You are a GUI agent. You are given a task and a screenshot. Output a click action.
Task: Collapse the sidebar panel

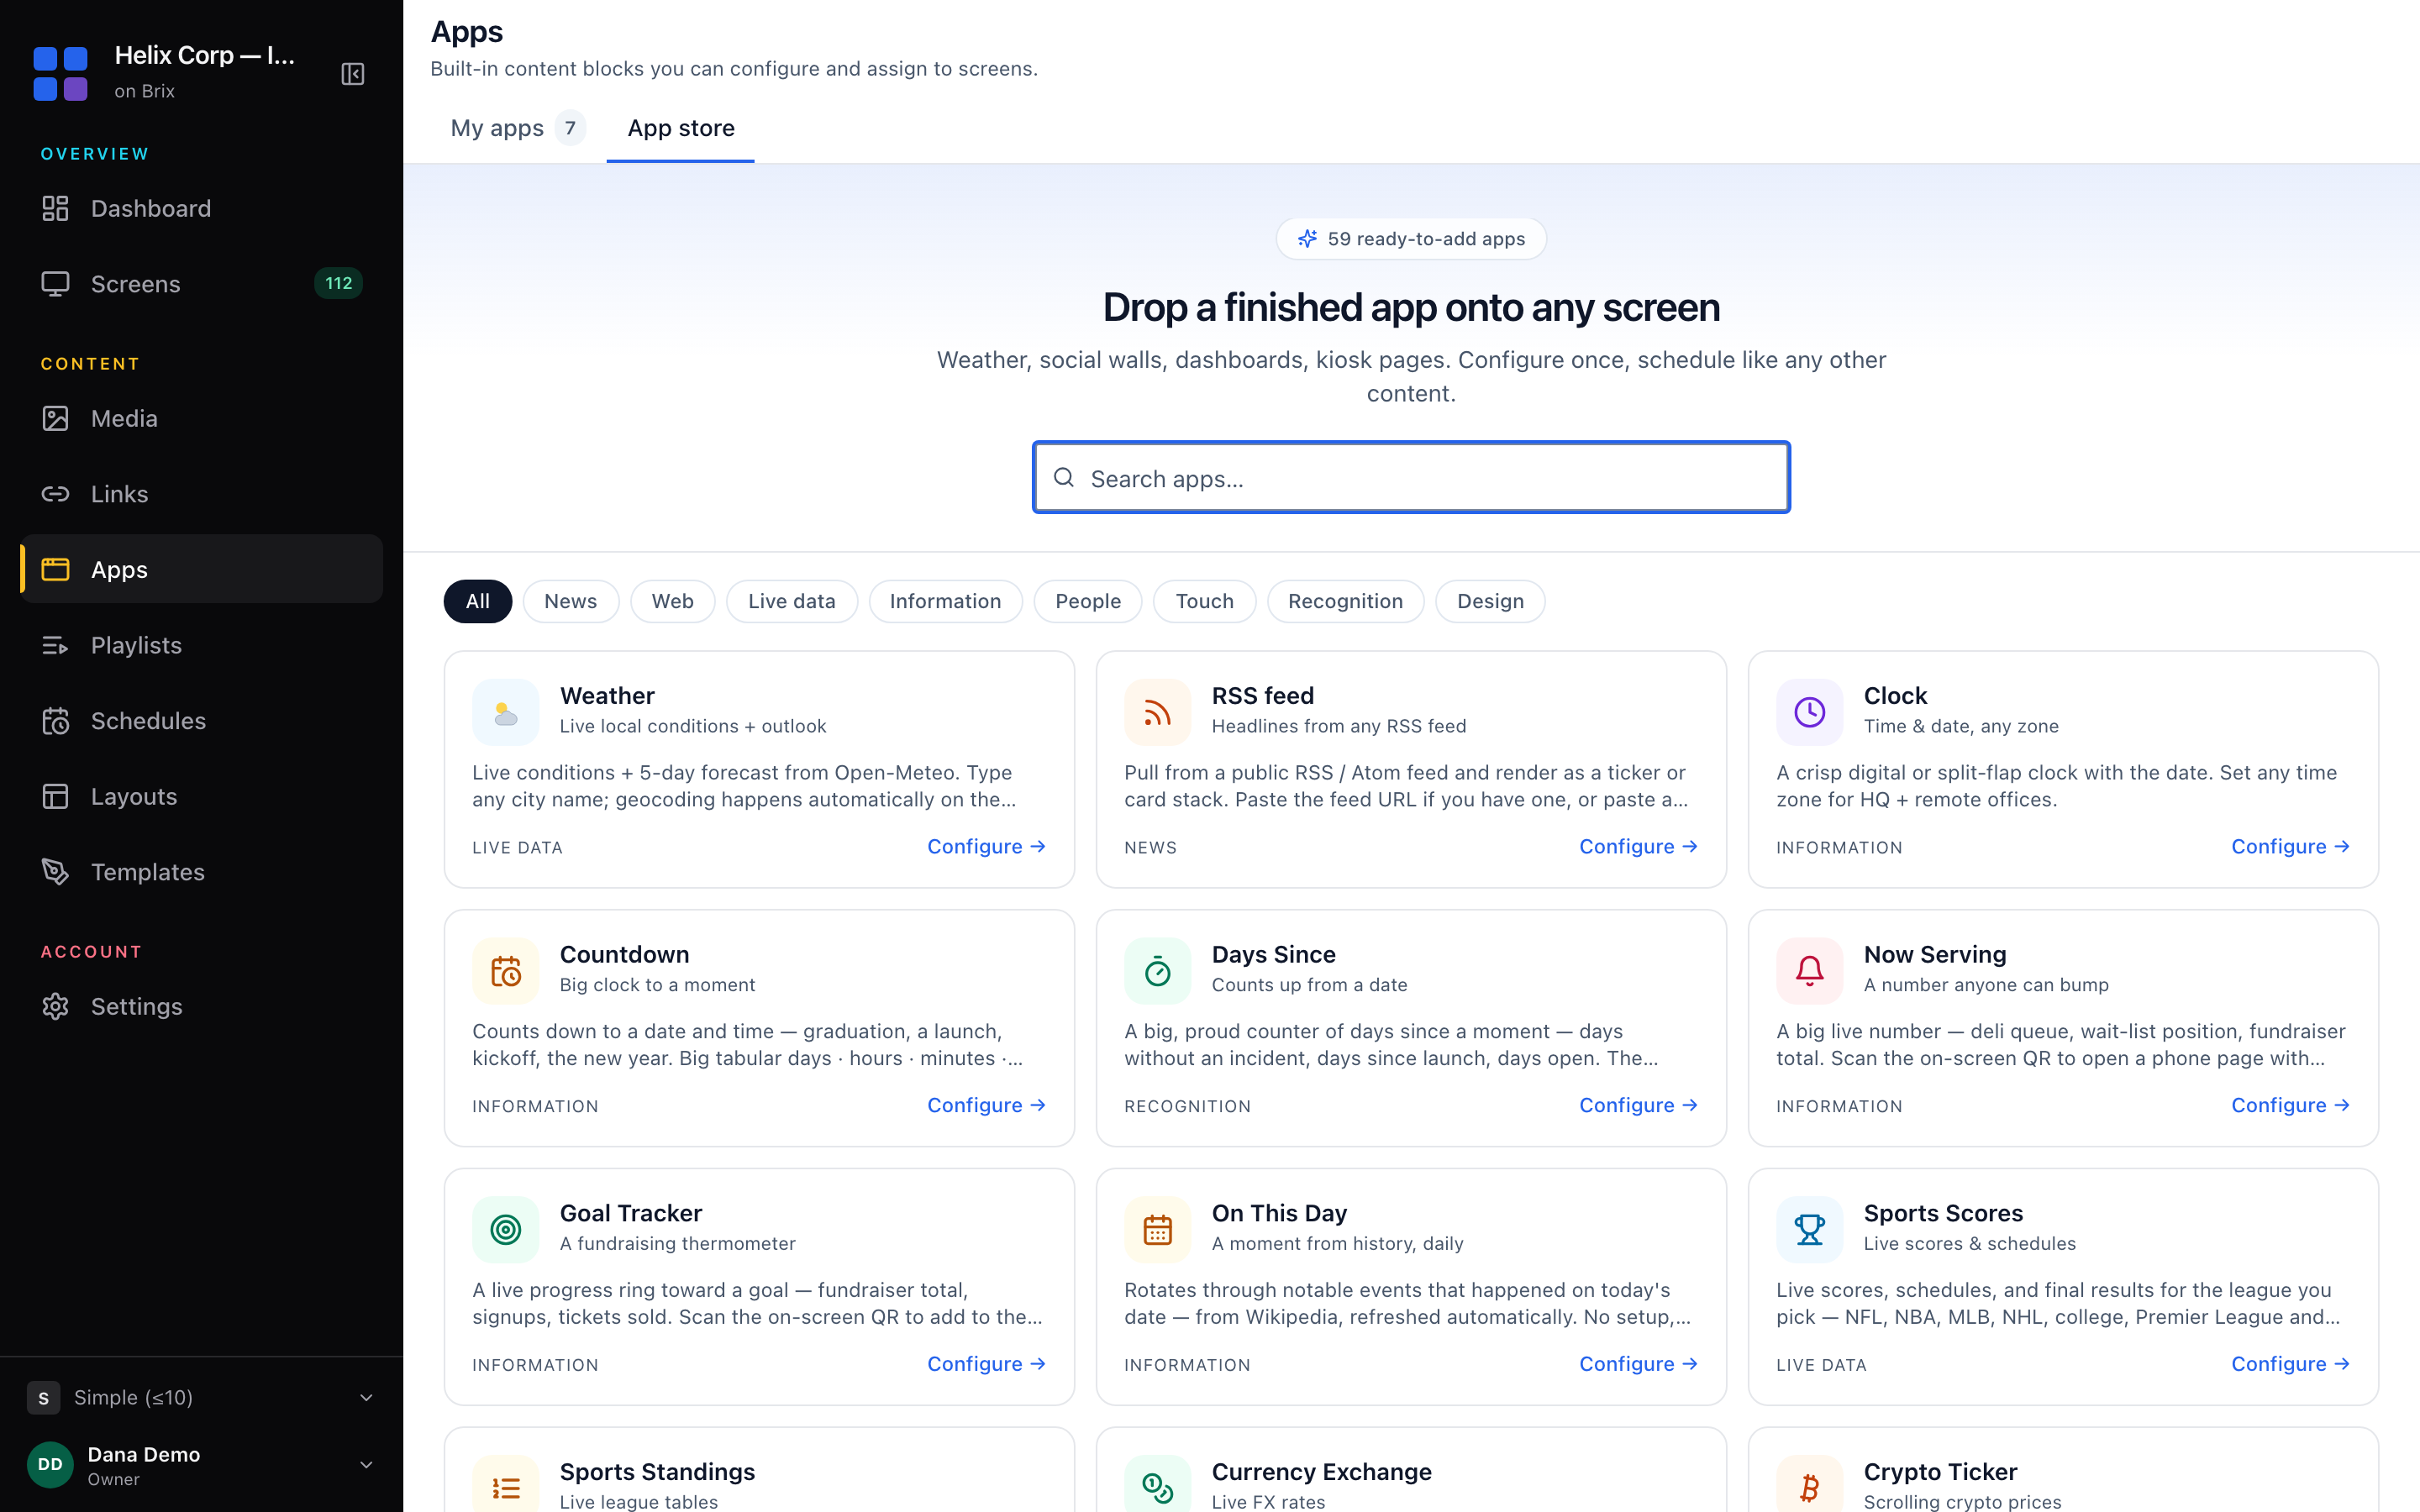[x=353, y=74]
